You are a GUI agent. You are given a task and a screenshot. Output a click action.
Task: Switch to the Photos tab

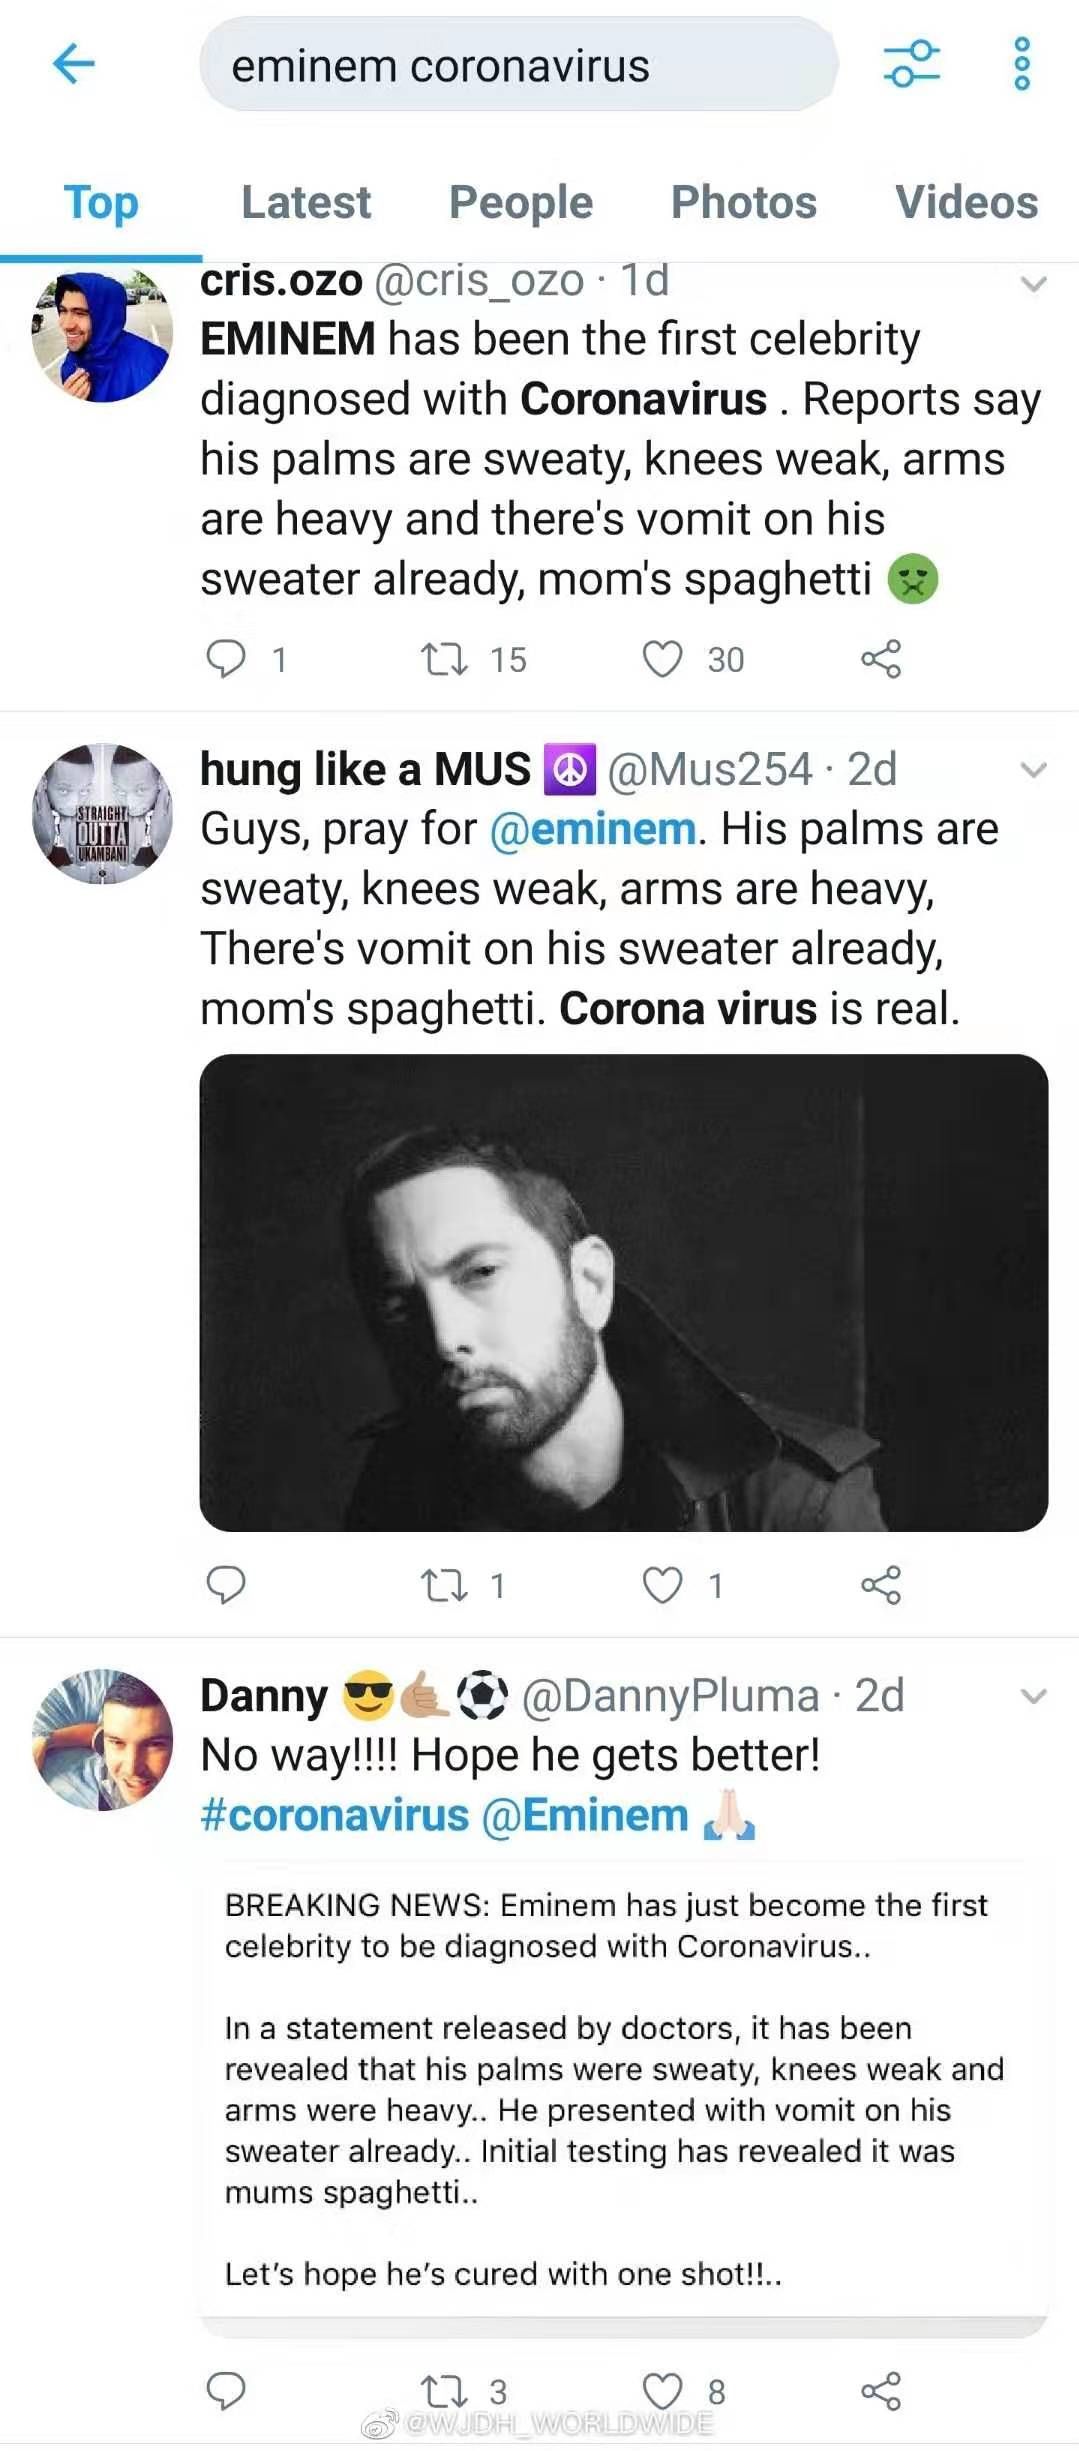point(743,202)
